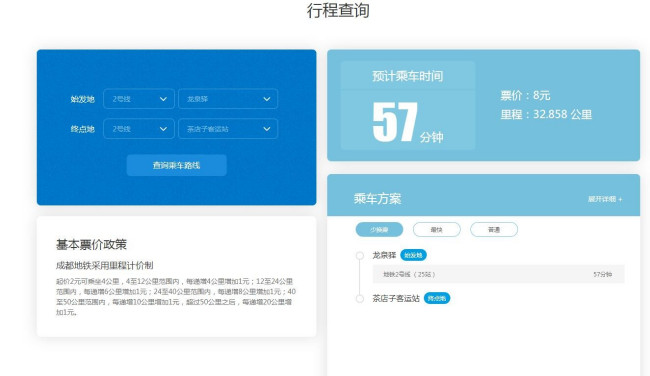Click the route node circle beside 龙泉驿
The image size is (650, 376).
click(360, 255)
